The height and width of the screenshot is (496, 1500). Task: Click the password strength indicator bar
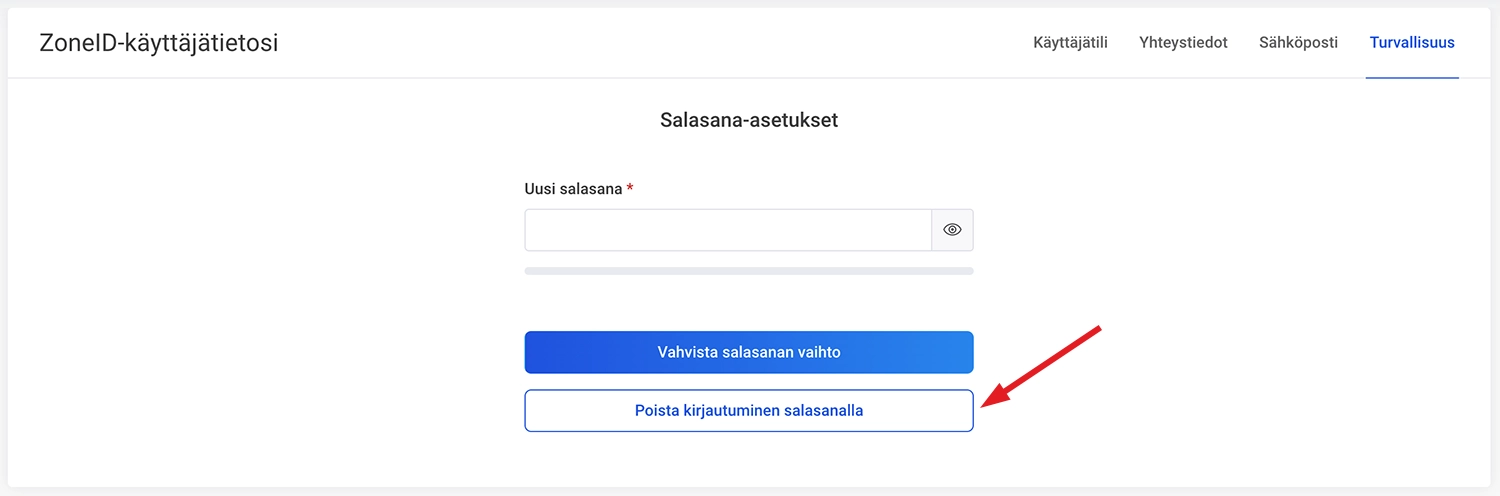coord(748,271)
